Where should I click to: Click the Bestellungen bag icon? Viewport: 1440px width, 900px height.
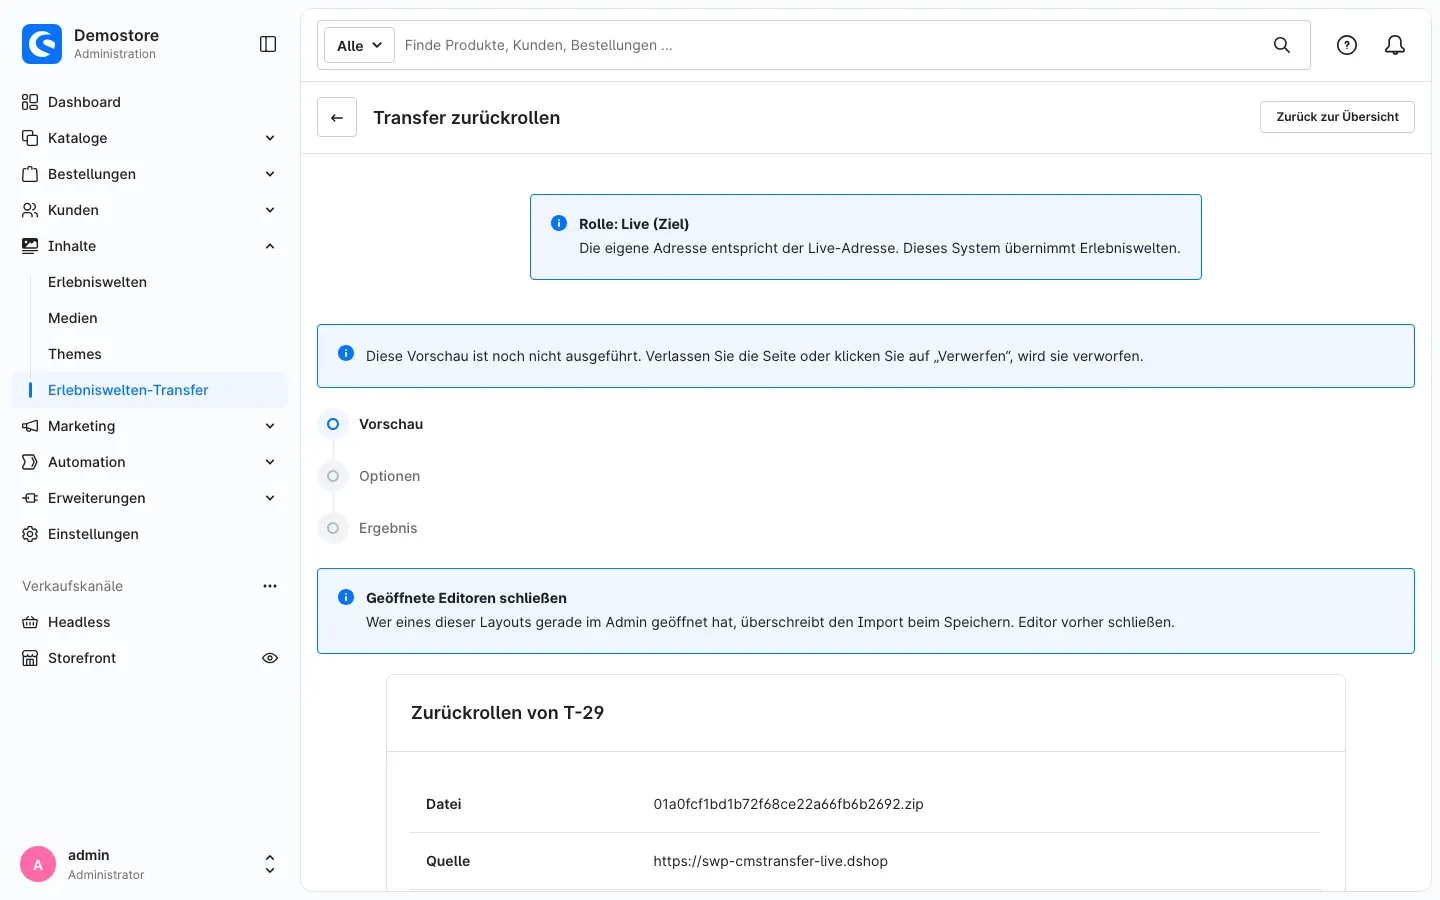pos(30,174)
